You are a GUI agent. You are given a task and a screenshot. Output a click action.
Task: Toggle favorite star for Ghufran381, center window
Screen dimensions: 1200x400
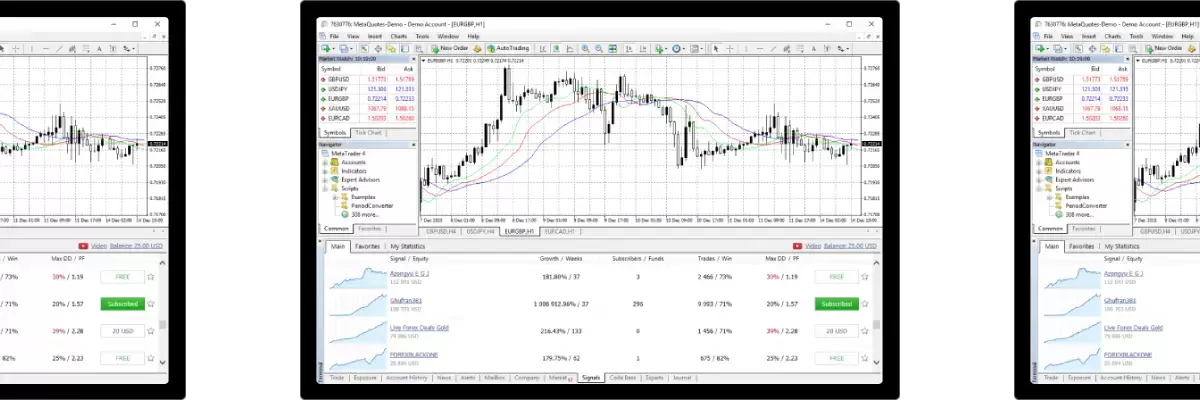pyautogui.click(x=864, y=303)
